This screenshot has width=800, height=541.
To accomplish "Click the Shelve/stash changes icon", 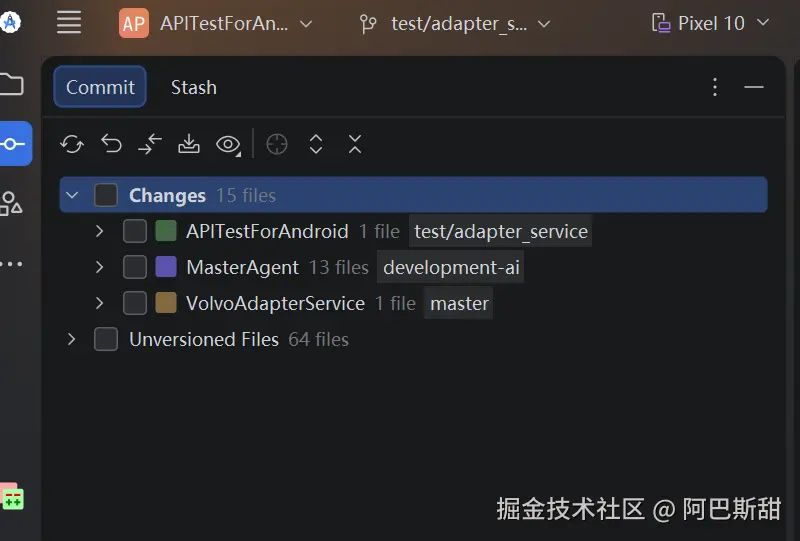I will 189,144.
